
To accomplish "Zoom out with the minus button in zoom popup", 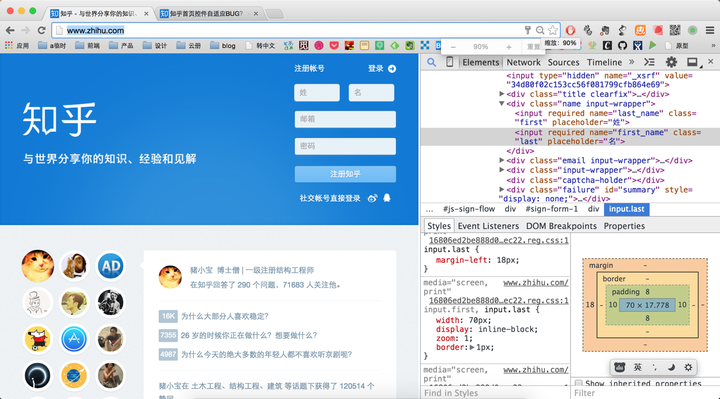I will tap(453, 47).
